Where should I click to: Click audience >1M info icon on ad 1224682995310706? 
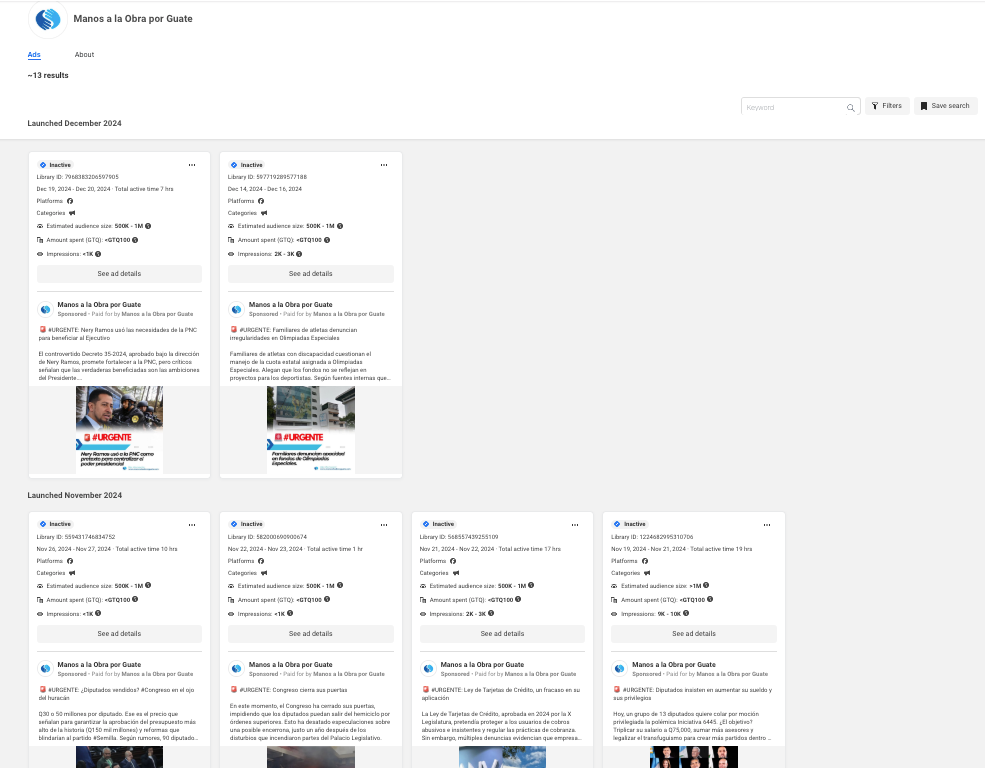[706, 585]
